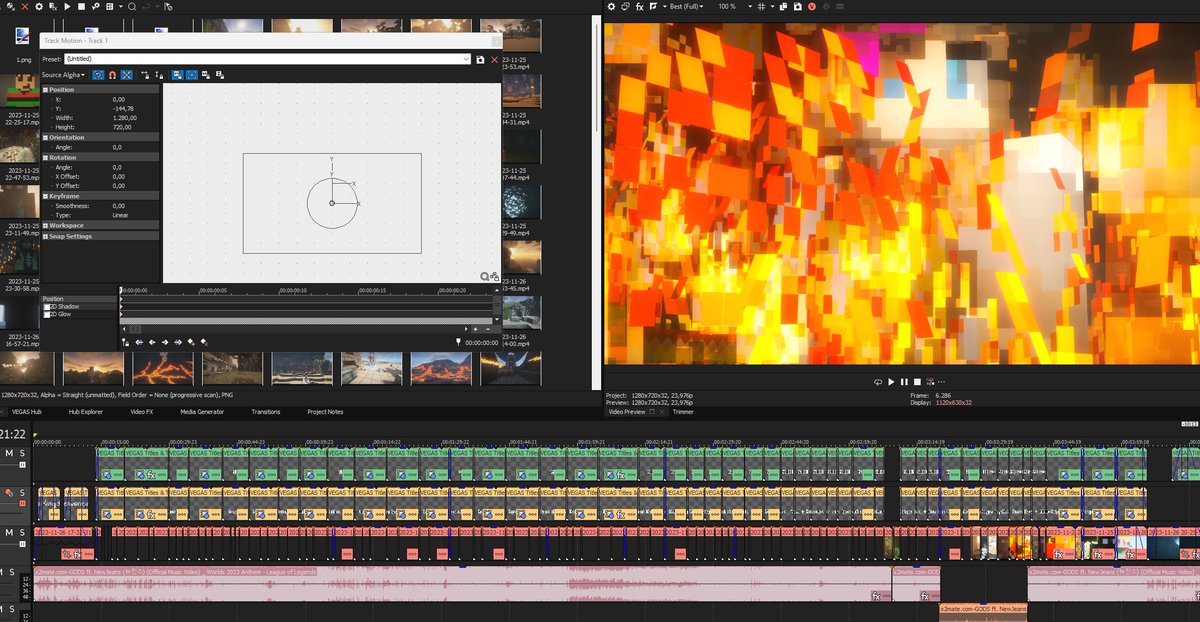
Task: Delete the Track Motion preset red X
Action: (494, 60)
